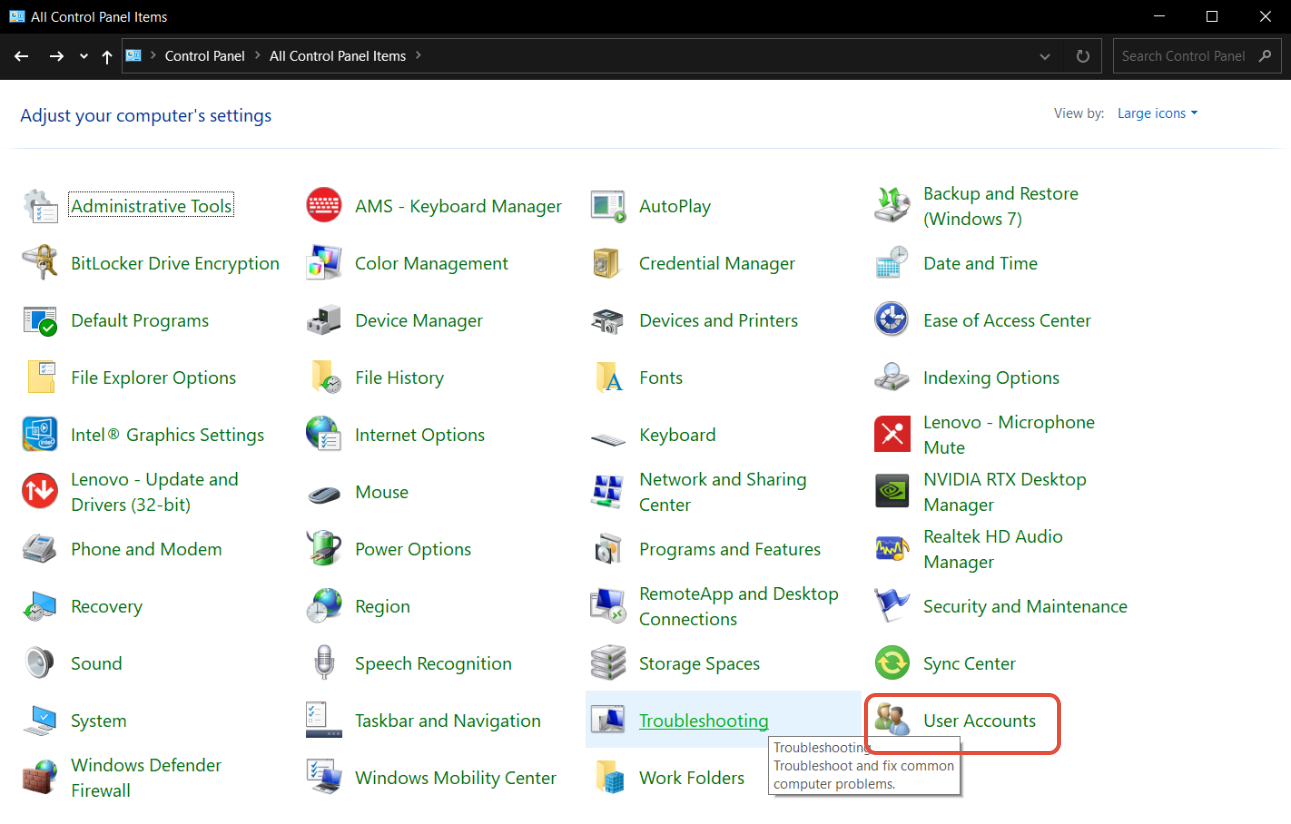Go forward with the Forward arrow

tap(56, 56)
